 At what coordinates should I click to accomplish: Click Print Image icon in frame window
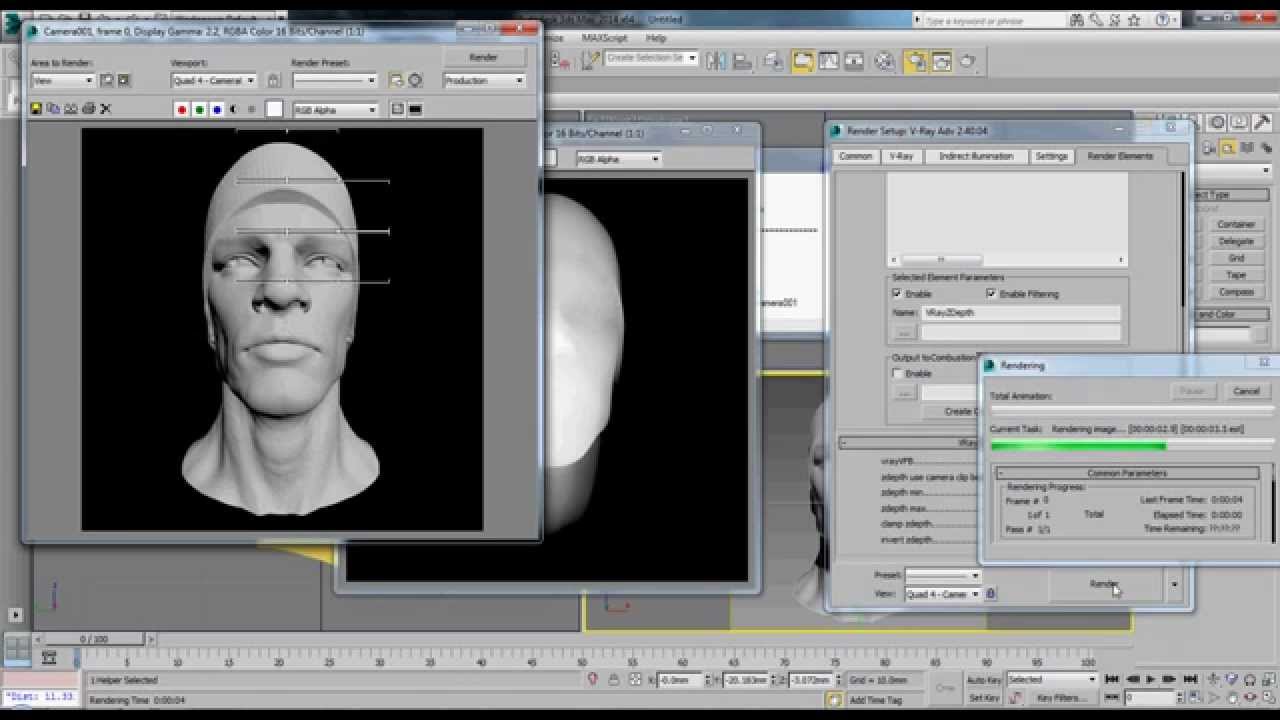tap(88, 109)
